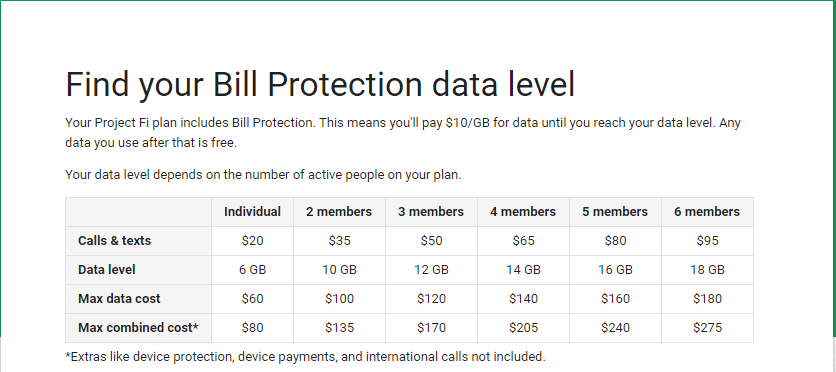This screenshot has width=836, height=372.
Task: Select the 10 GB data level cell
Action: click(339, 270)
